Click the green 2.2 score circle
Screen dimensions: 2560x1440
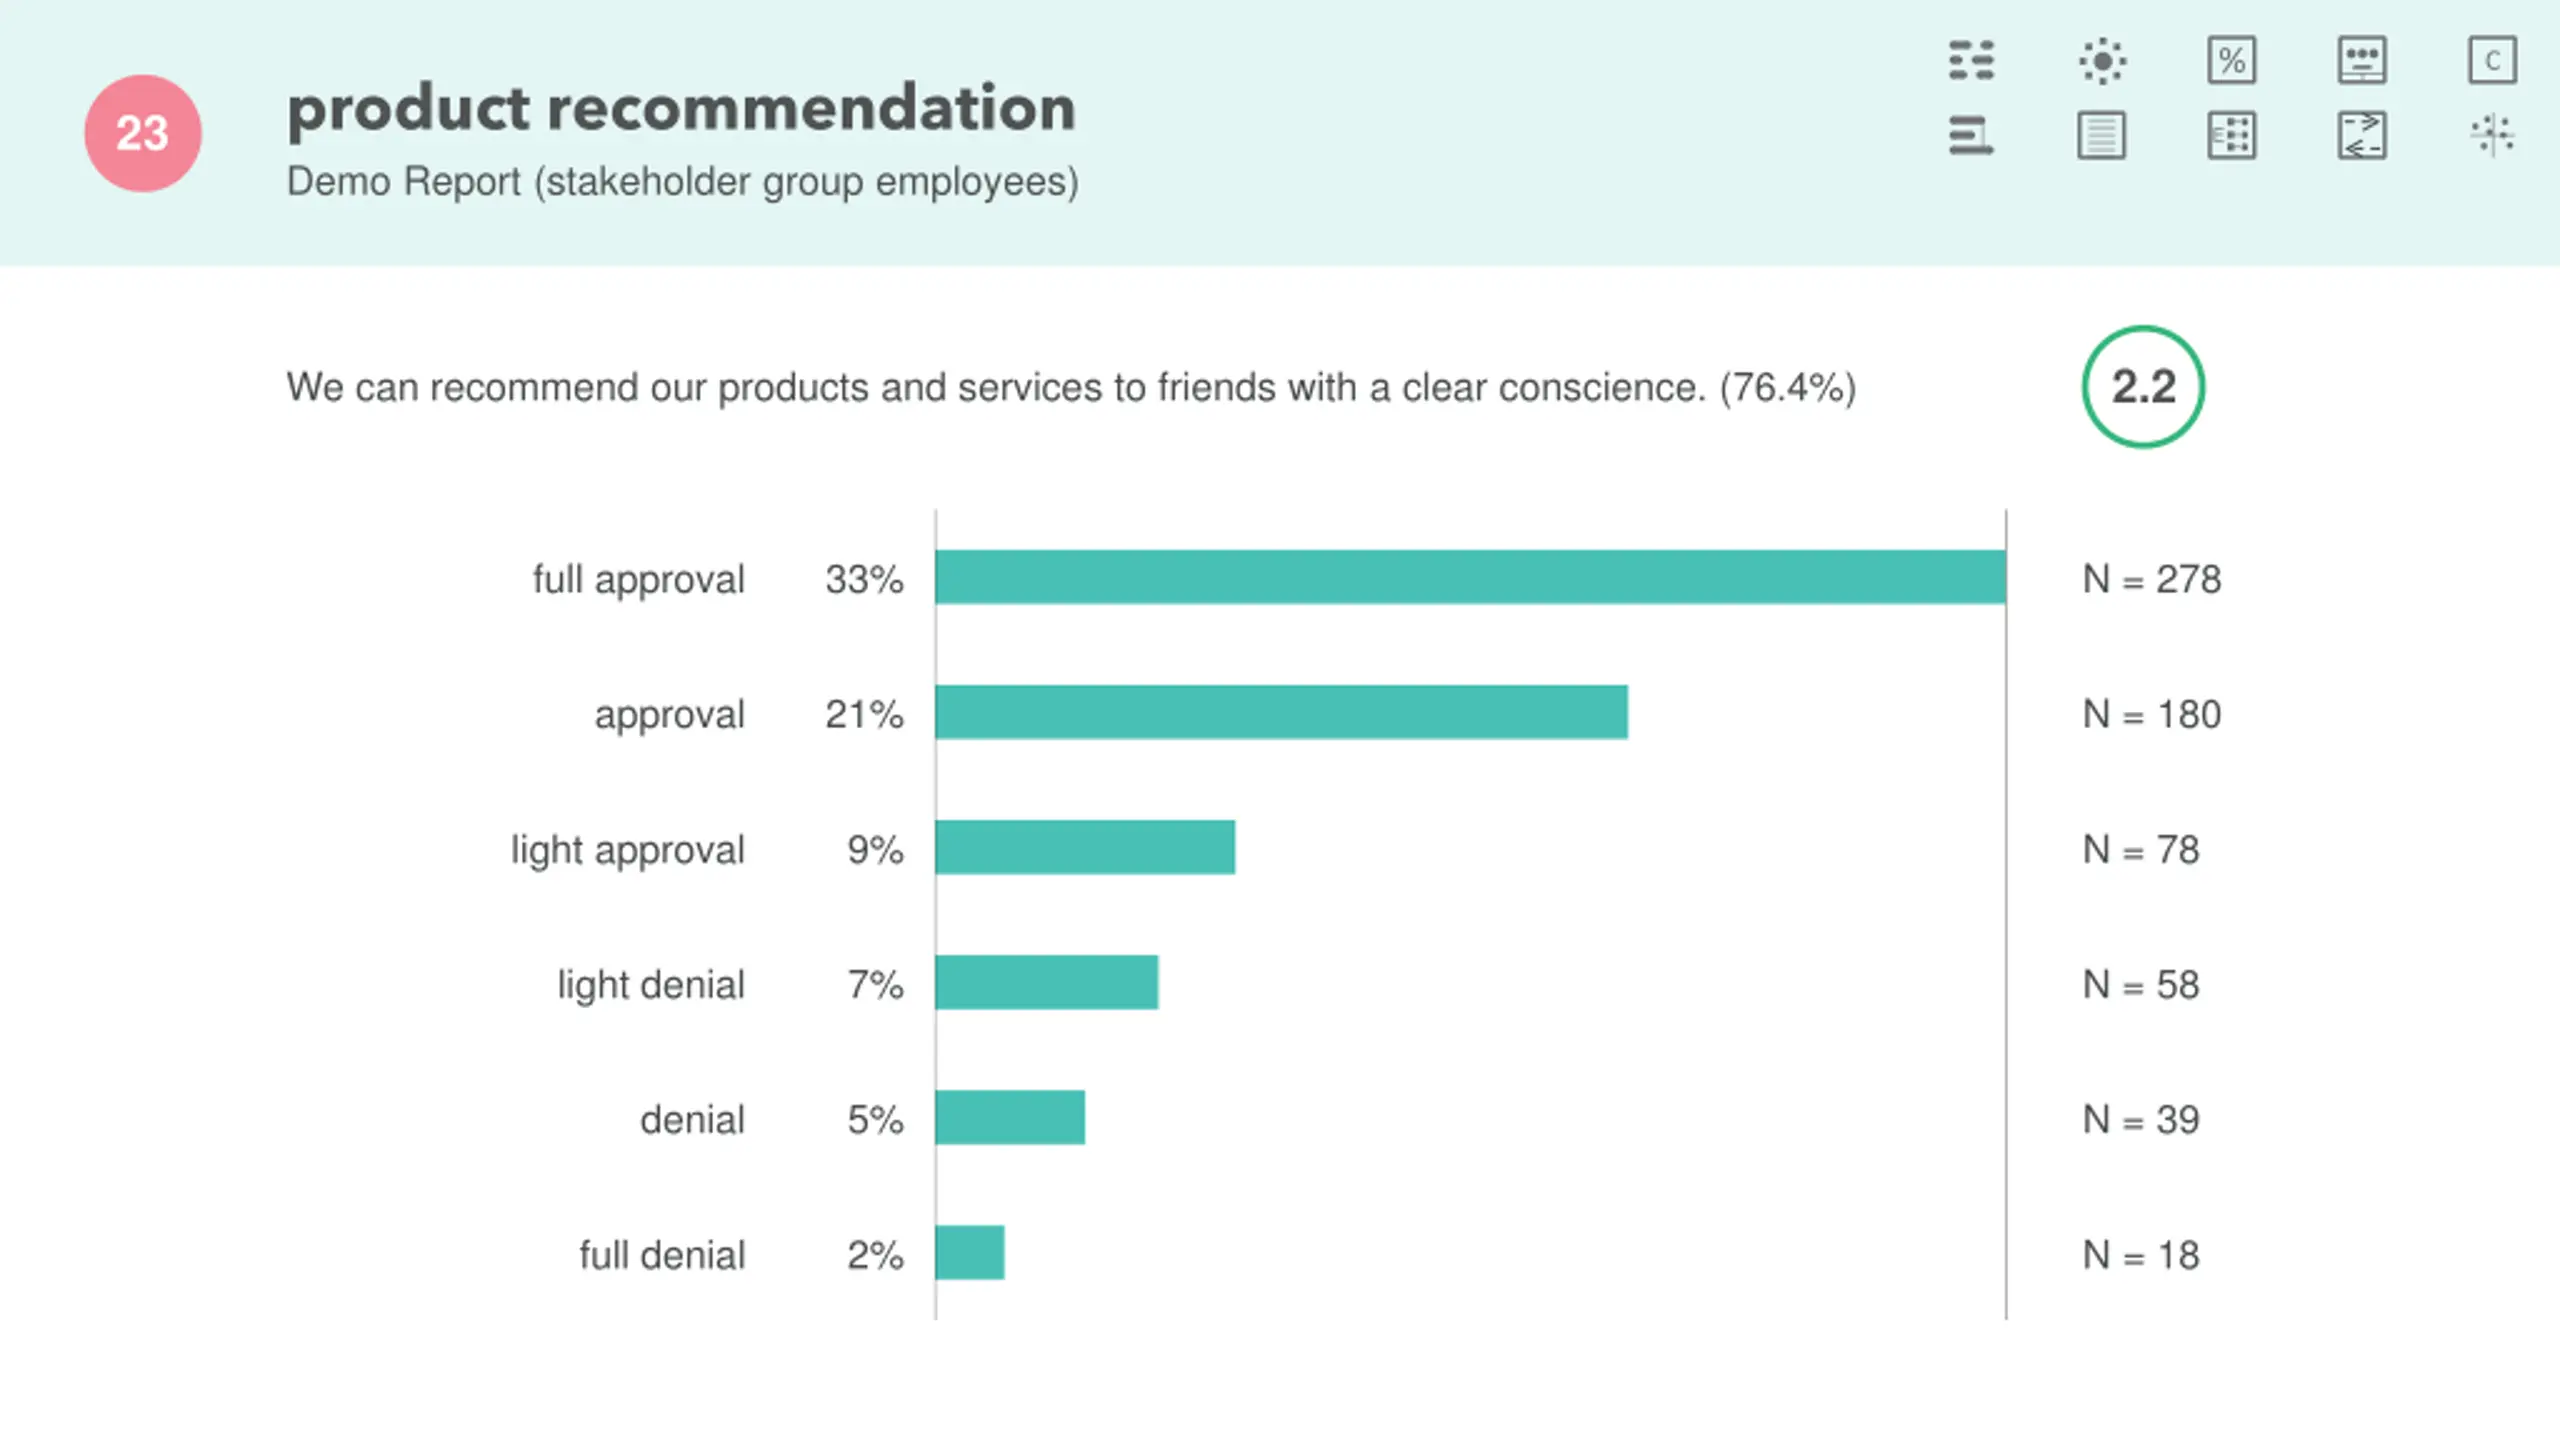pos(2143,387)
